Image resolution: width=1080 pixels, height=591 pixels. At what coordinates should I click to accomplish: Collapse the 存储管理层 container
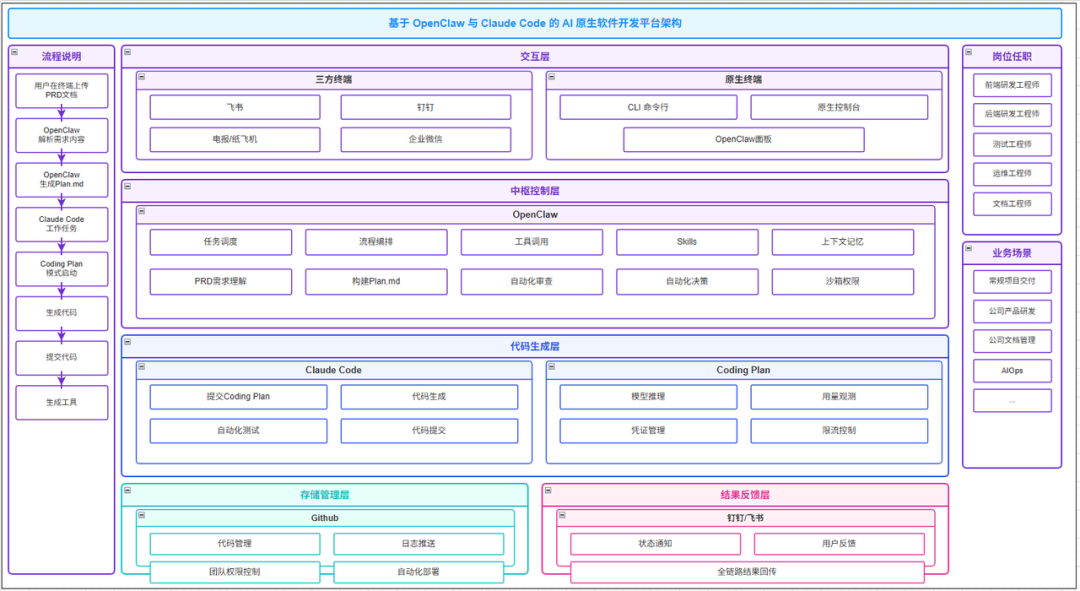click(127, 490)
